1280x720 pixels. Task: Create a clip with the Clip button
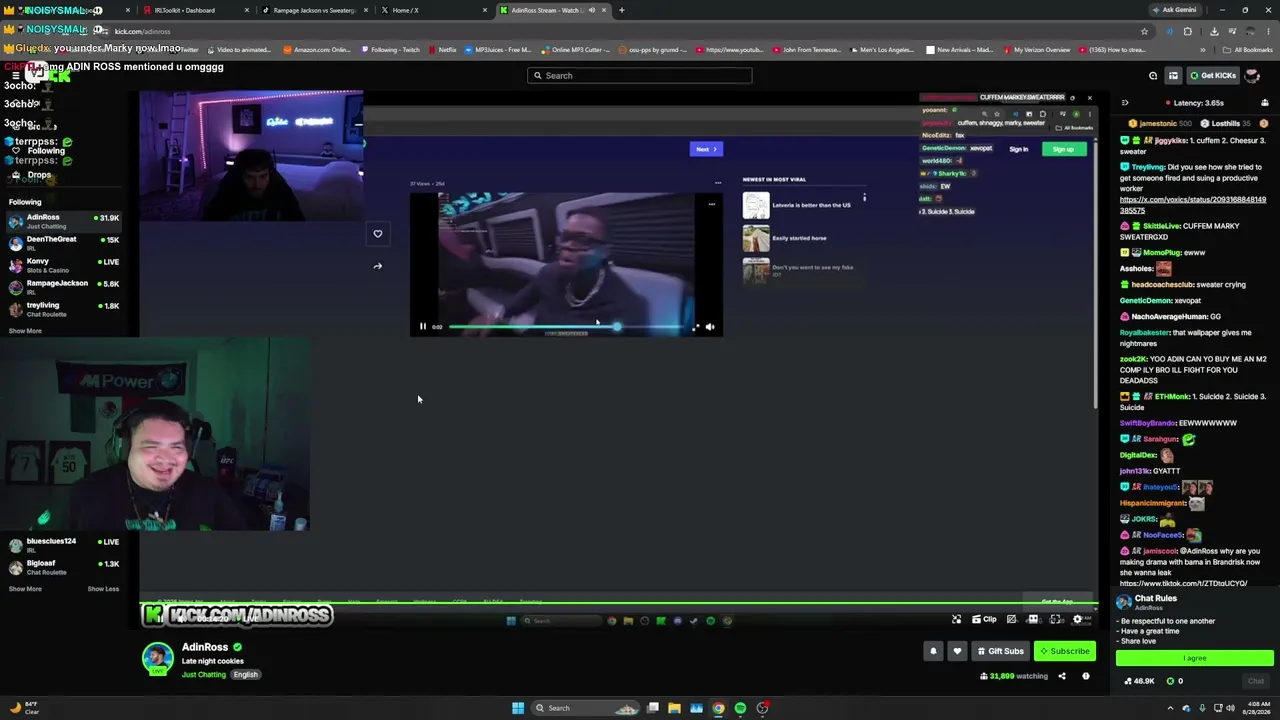984,619
